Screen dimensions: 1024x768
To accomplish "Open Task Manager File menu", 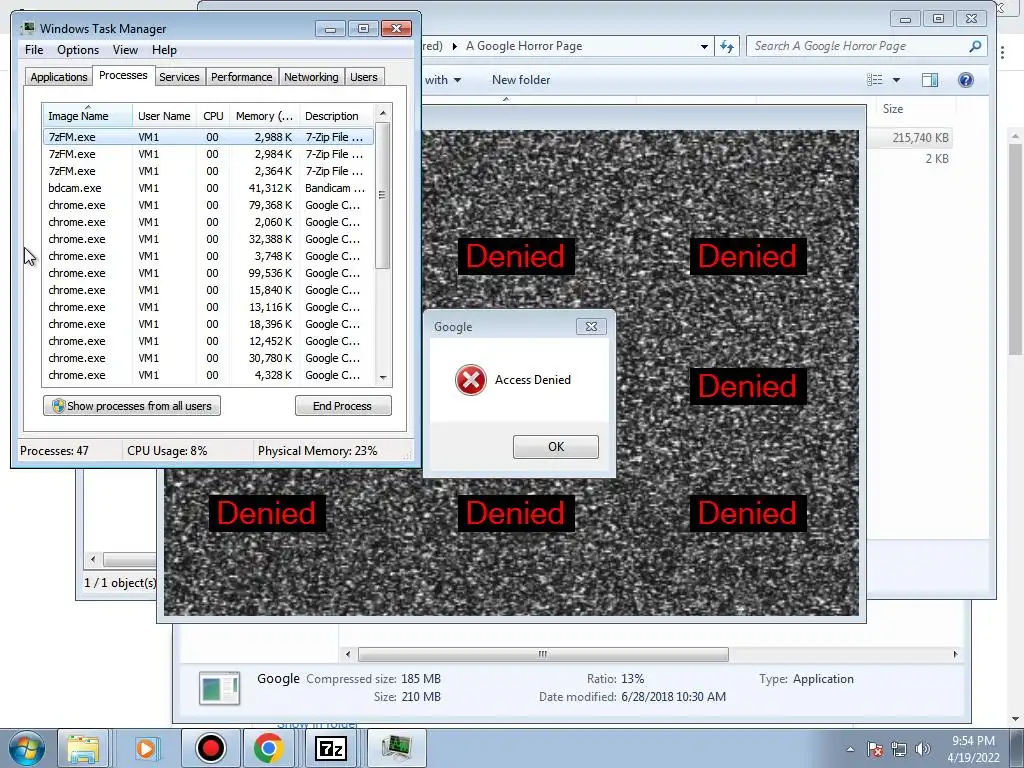I will (34, 50).
